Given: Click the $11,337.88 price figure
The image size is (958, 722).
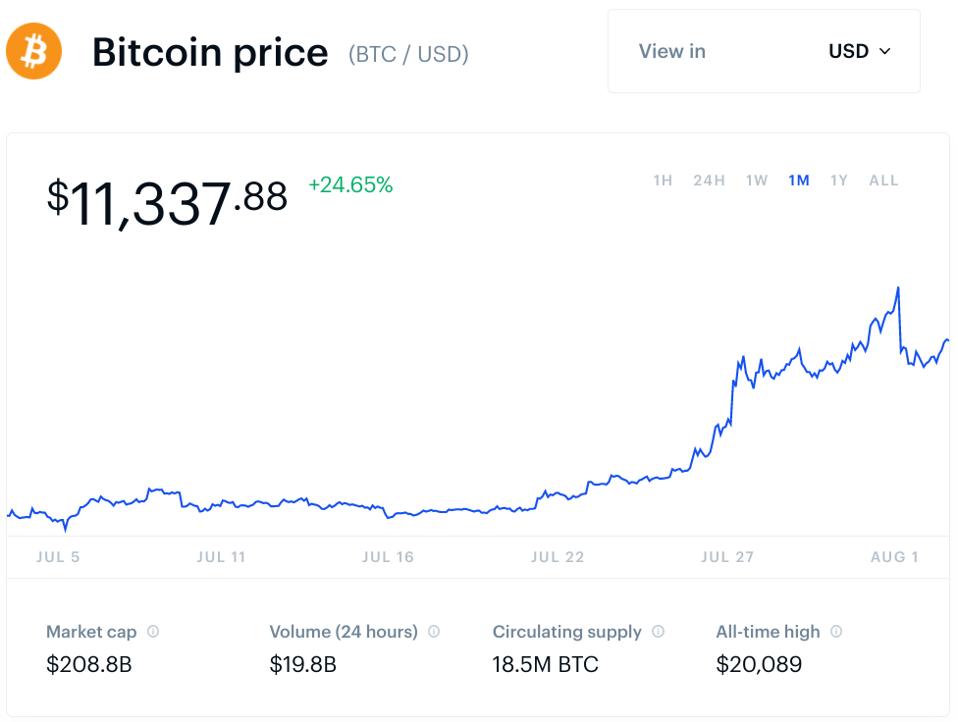Looking at the screenshot, I should click(167, 201).
